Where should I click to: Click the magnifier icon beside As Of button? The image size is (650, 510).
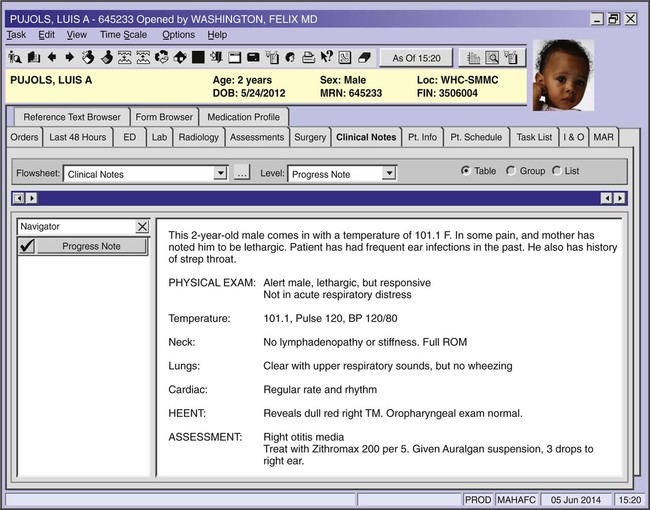coord(492,58)
